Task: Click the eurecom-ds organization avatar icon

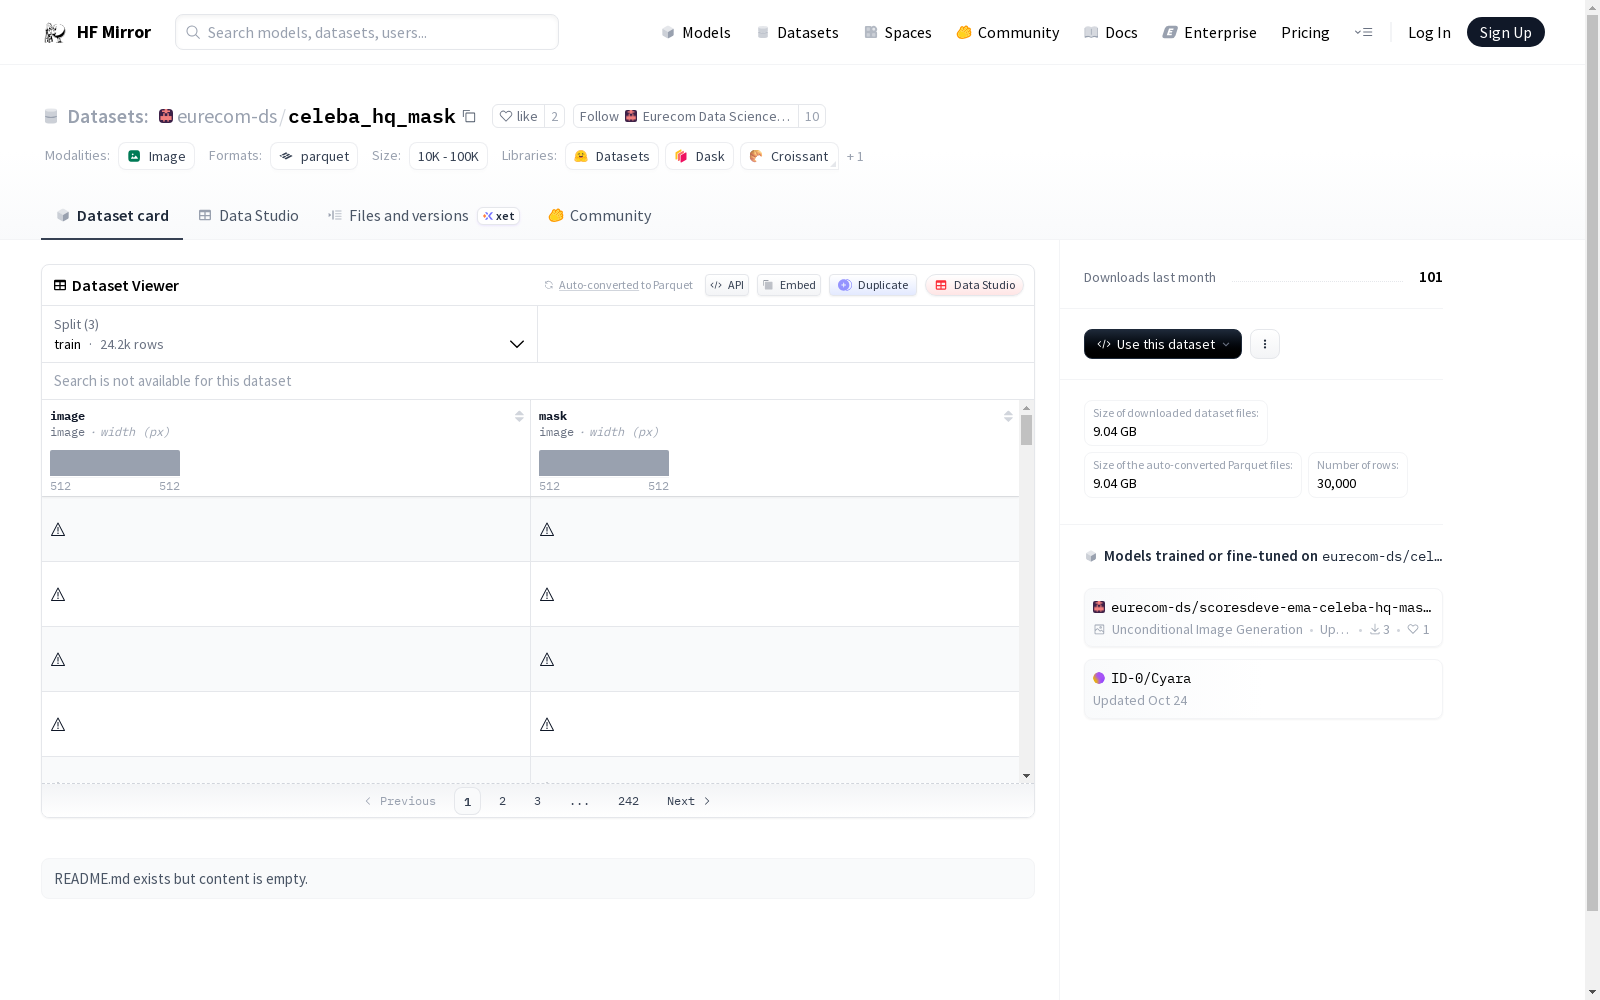Action: coord(166,116)
